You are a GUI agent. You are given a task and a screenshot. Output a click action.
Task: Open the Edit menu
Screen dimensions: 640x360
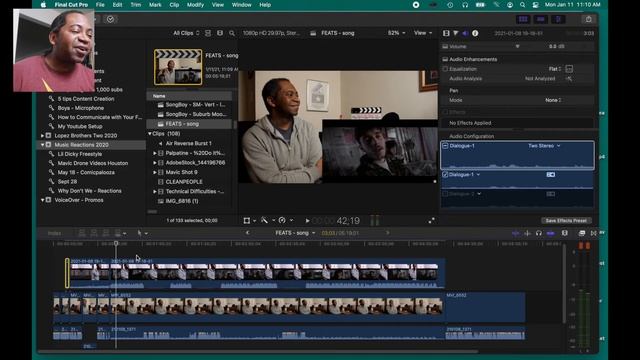click(x=118, y=5)
